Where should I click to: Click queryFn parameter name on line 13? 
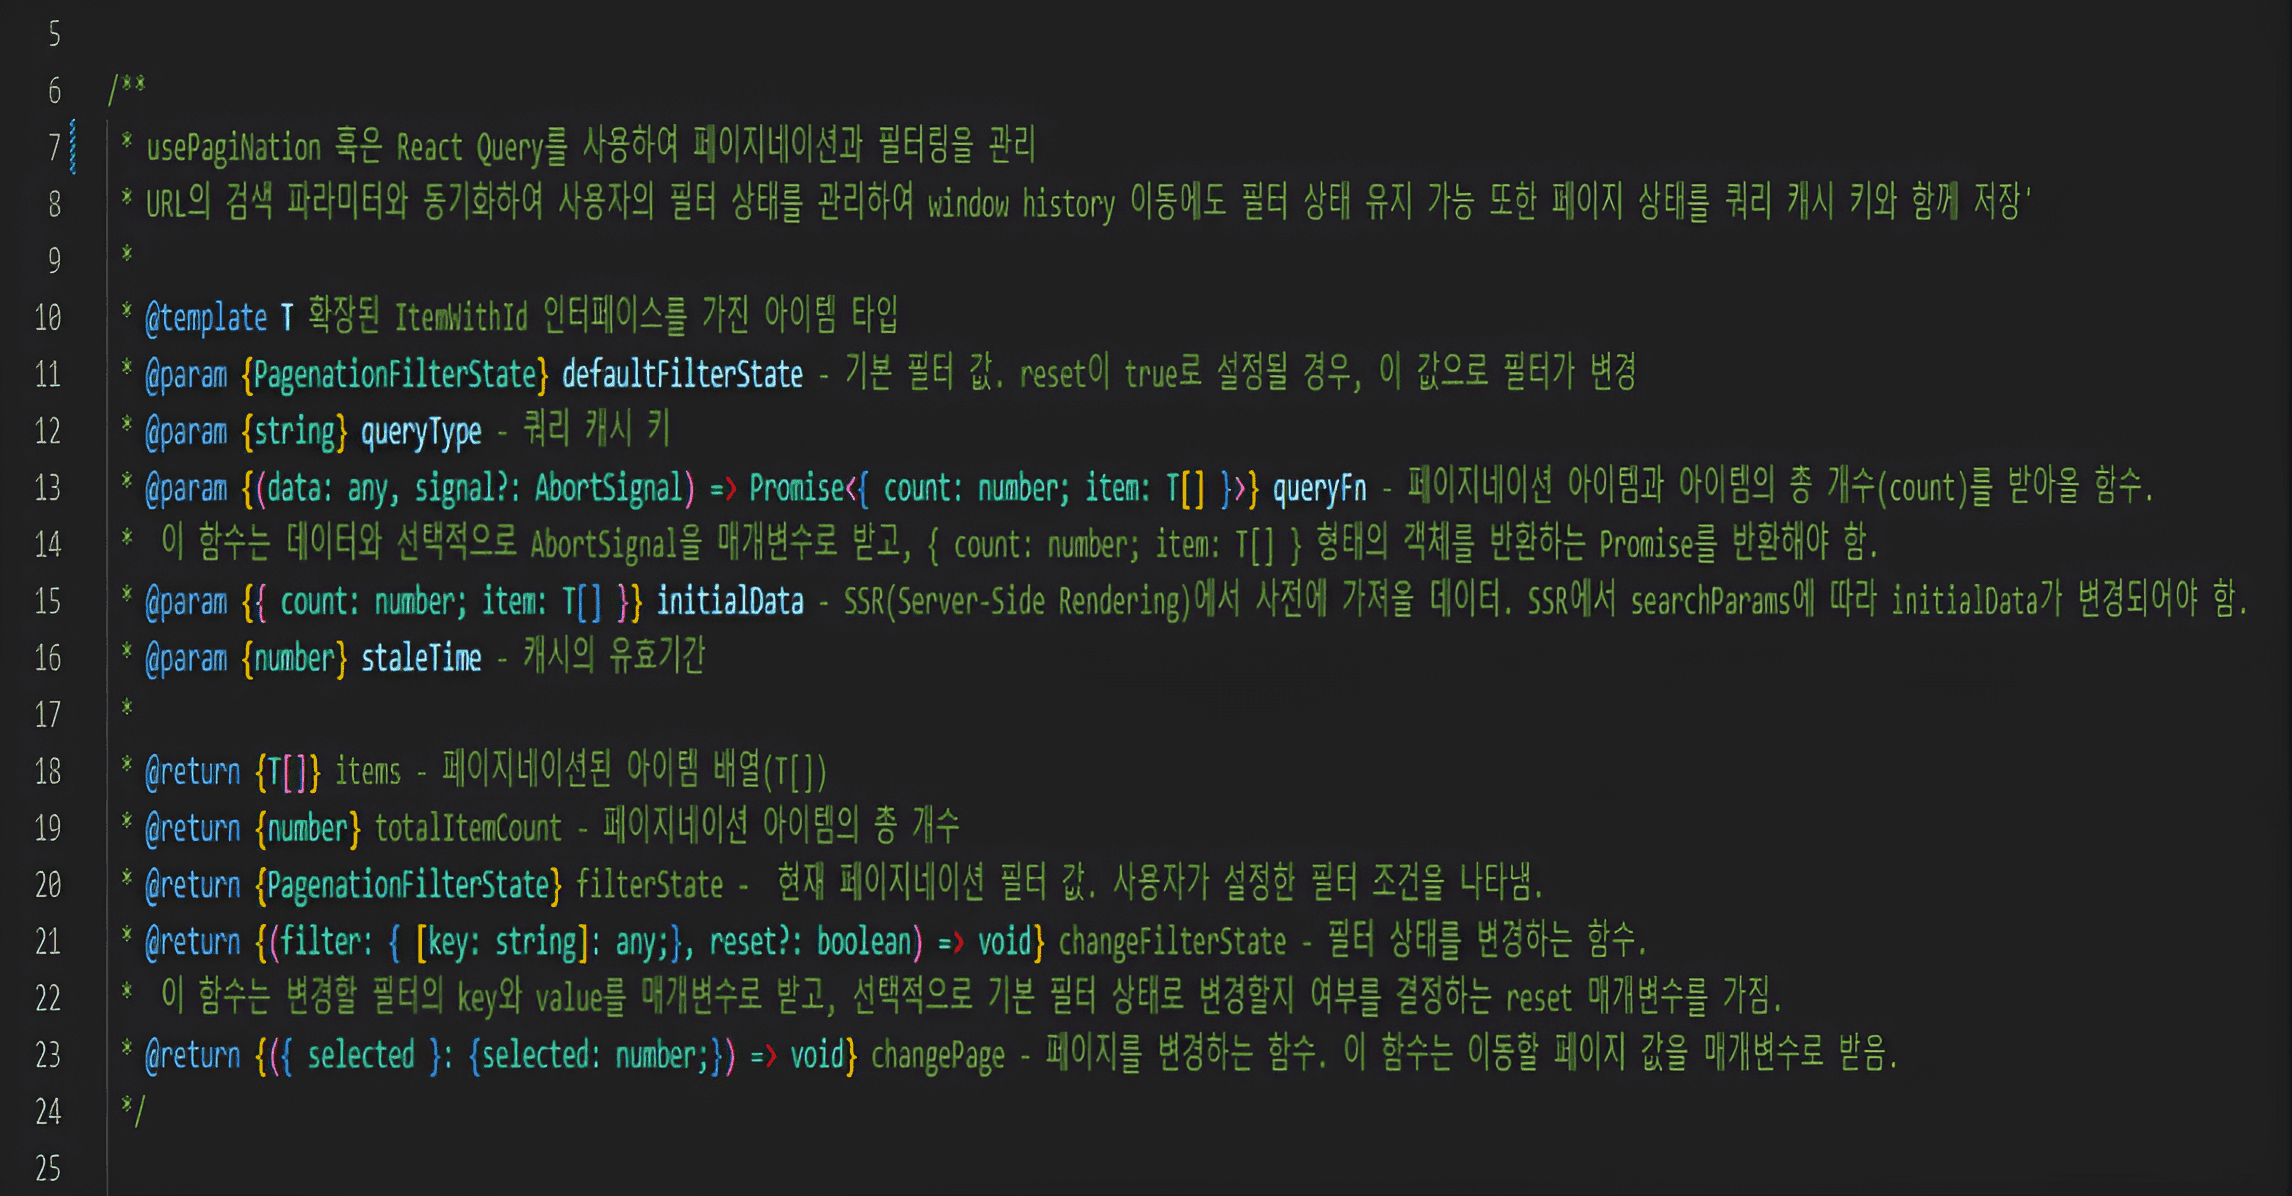click(1319, 488)
